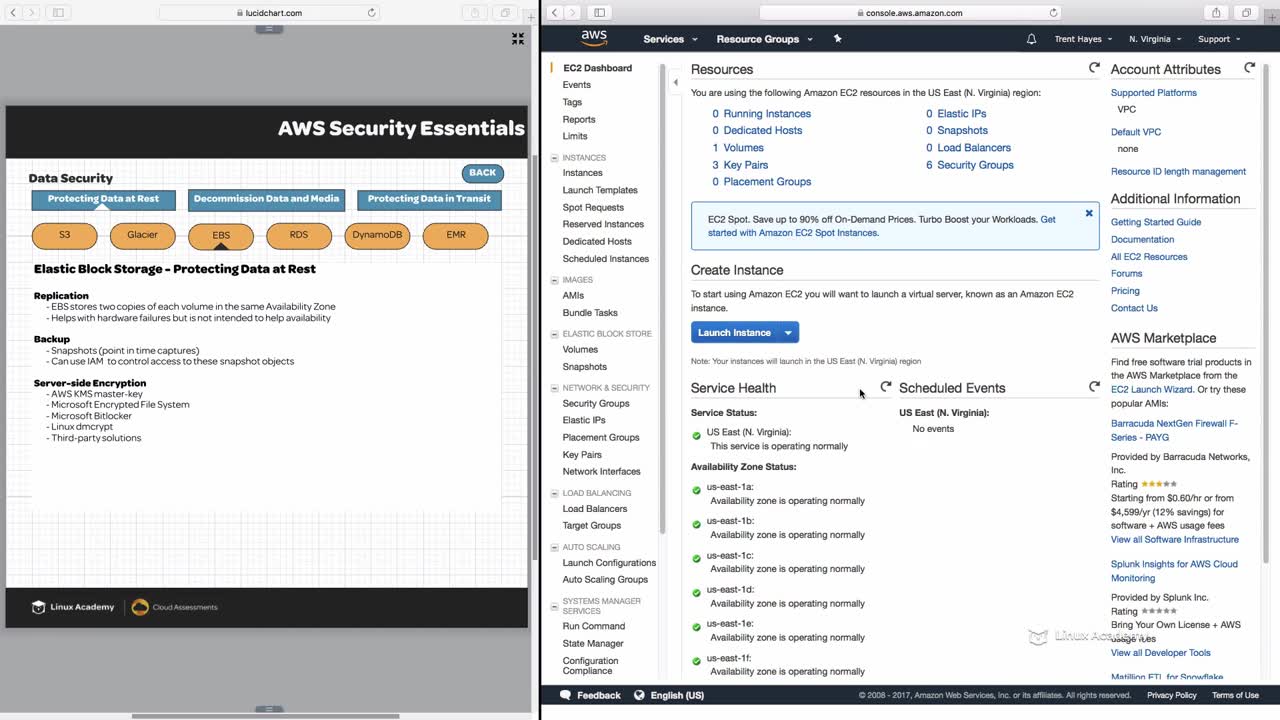Open the Supported Platforms link
Image resolution: width=1280 pixels, height=720 pixels.
tap(1154, 93)
